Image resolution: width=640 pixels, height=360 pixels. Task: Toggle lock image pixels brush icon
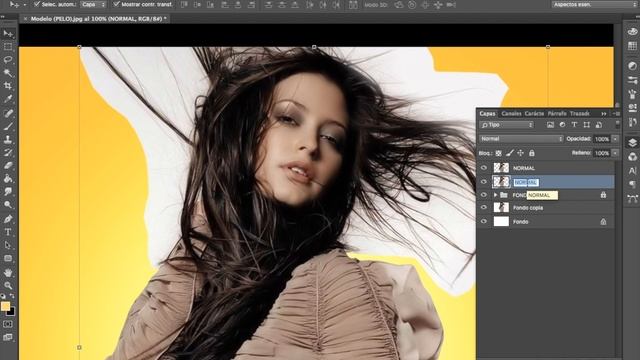point(509,153)
